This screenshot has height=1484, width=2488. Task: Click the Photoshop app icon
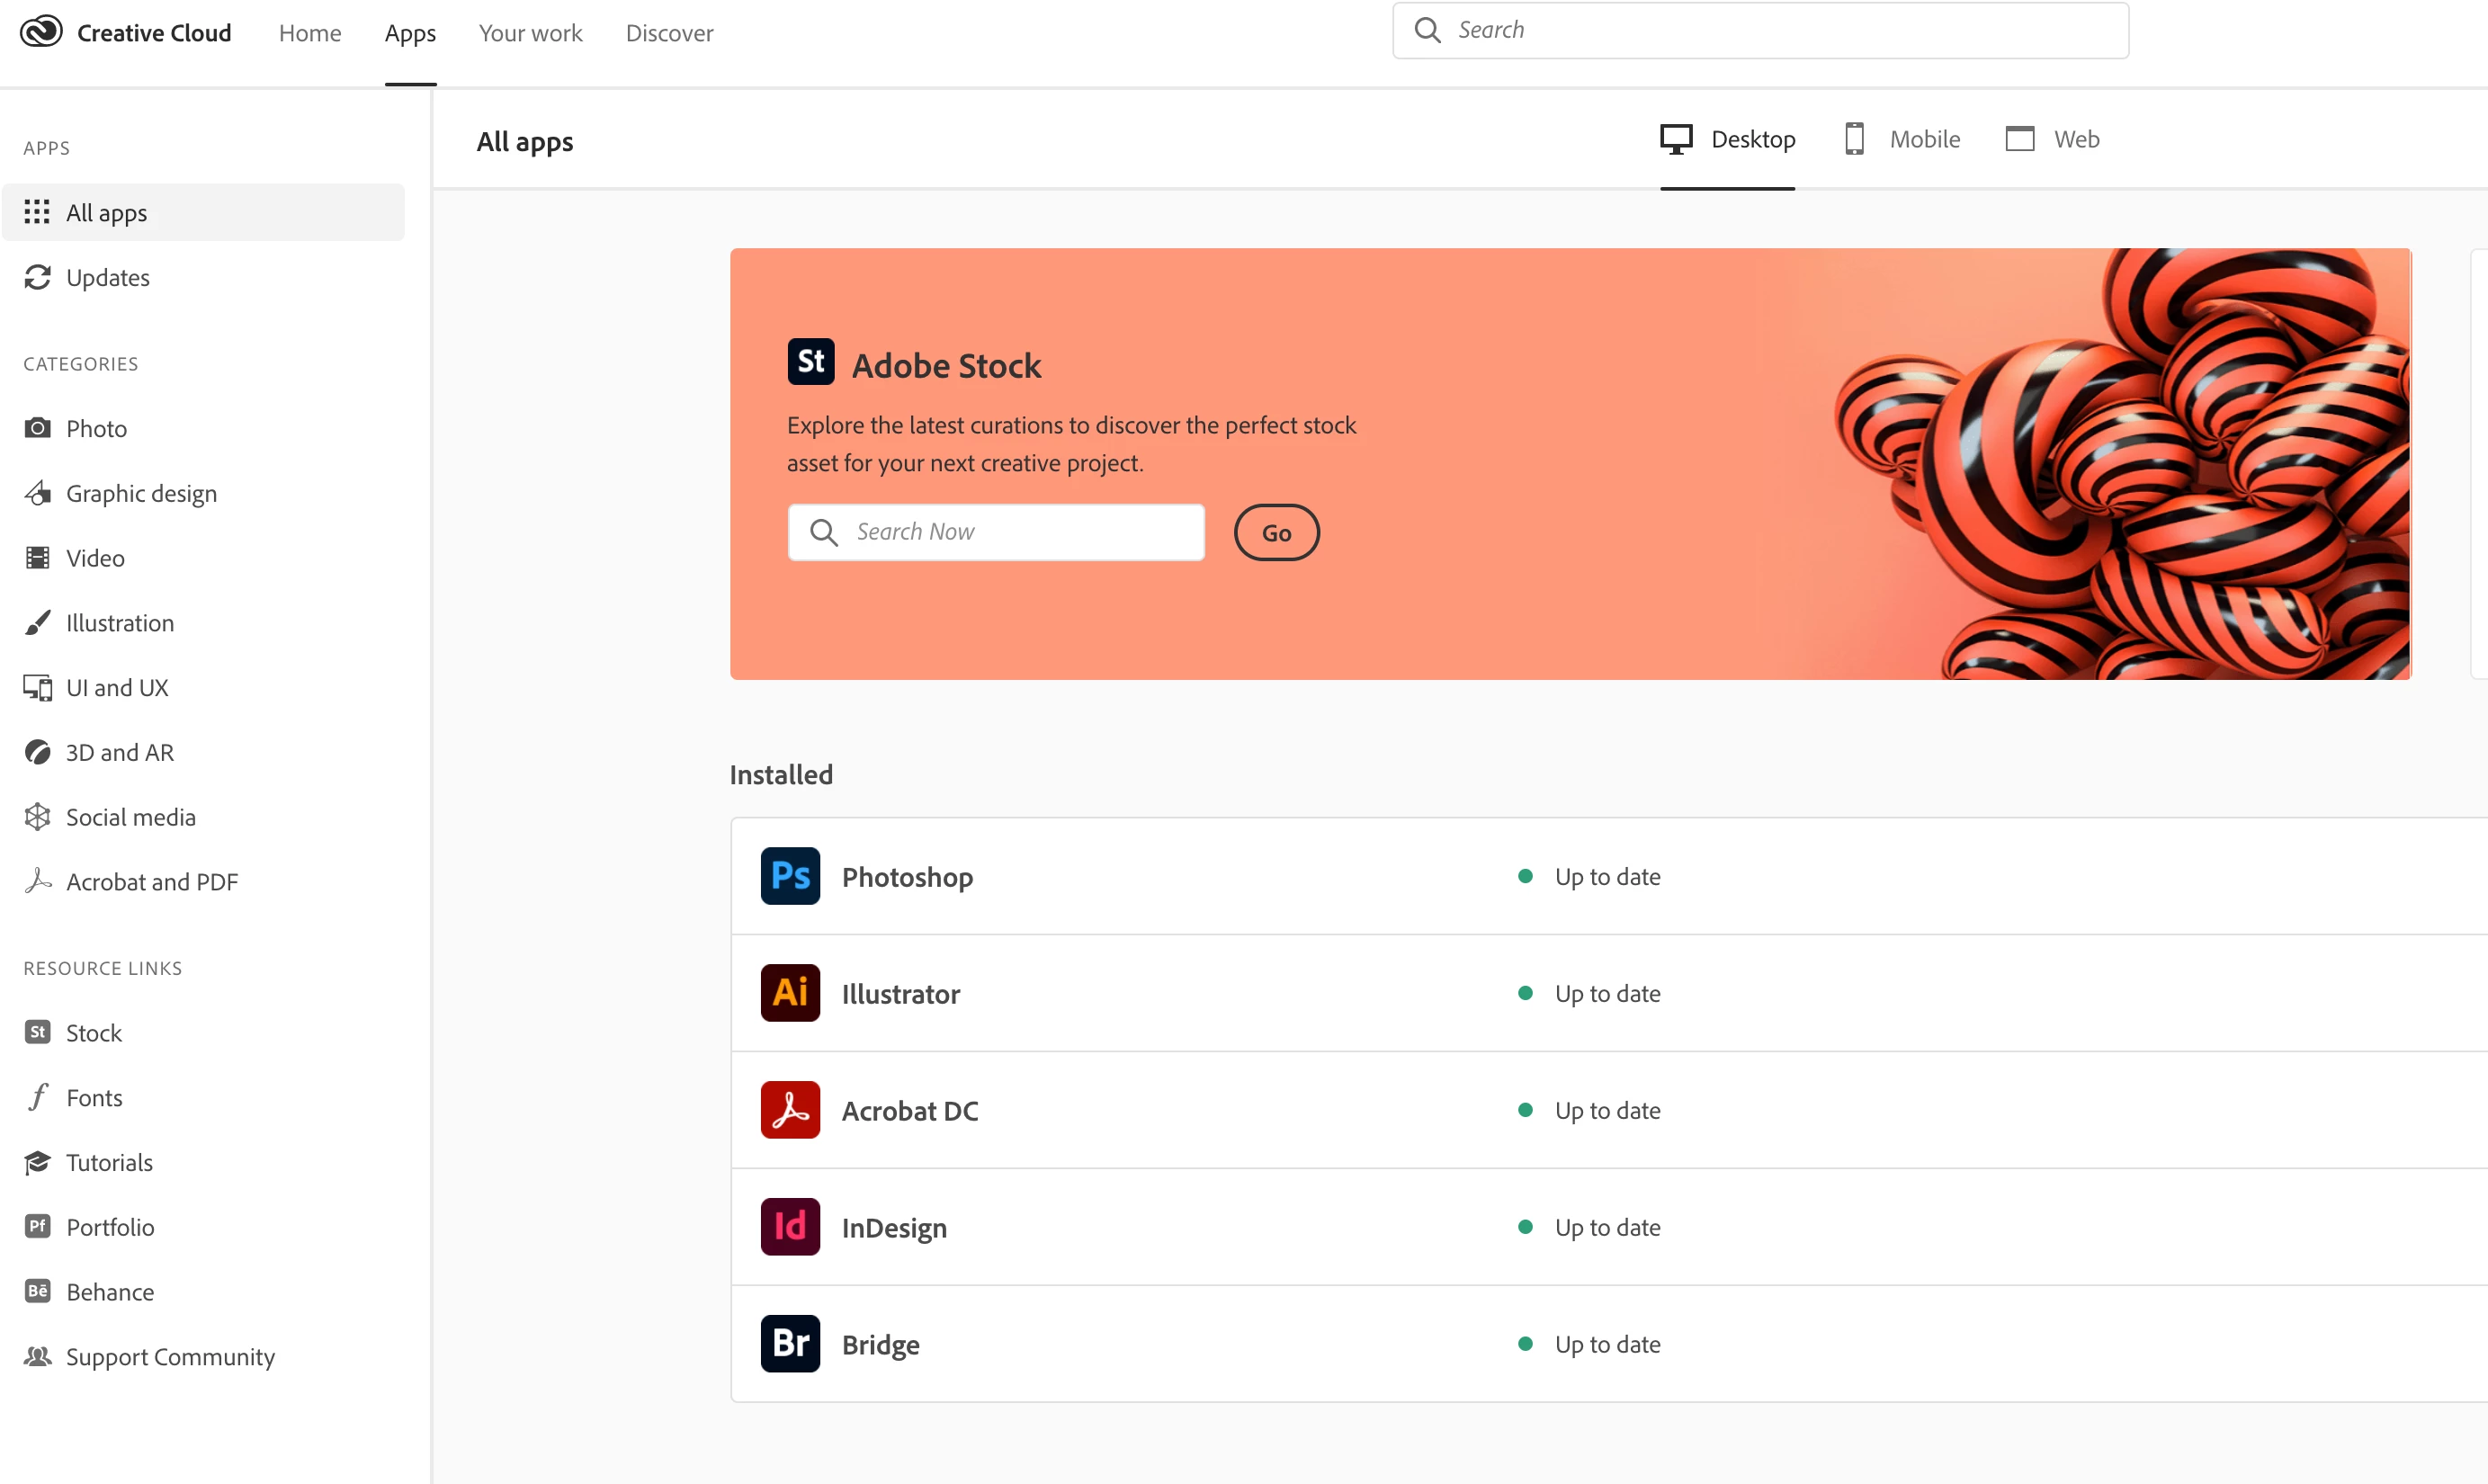tap(790, 876)
